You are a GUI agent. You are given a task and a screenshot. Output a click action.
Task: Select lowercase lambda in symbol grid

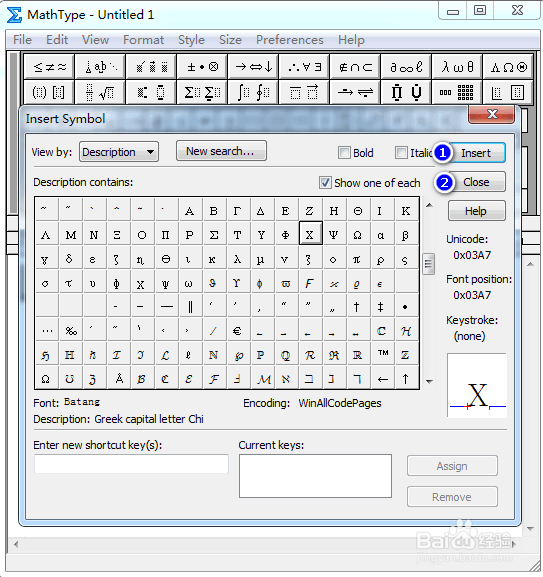pyautogui.click(x=238, y=259)
